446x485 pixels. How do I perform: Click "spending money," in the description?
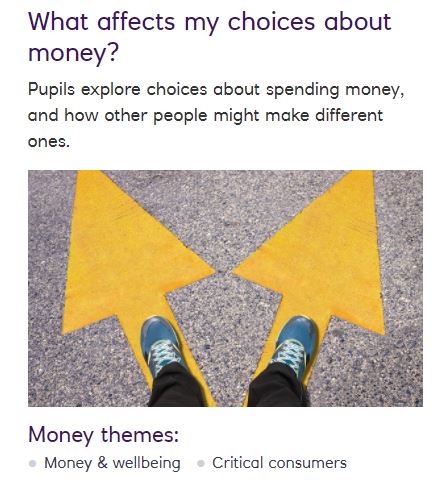coord(335,90)
